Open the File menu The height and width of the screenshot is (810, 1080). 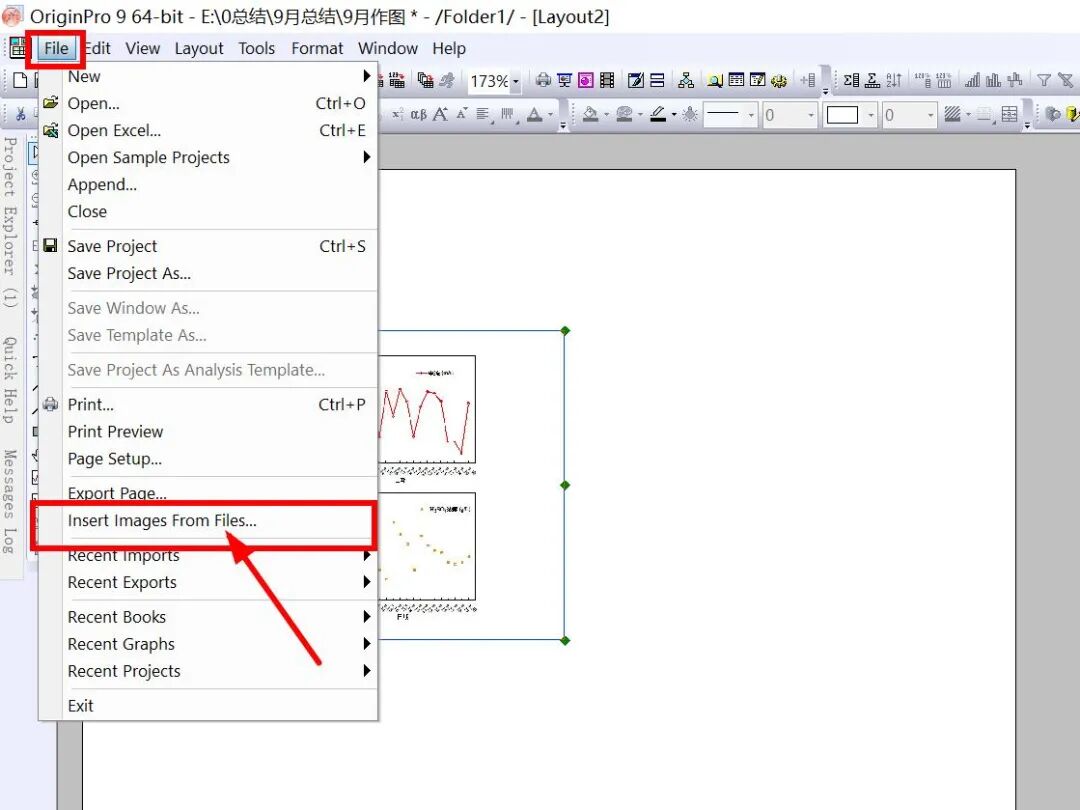[x=56, y=49]
